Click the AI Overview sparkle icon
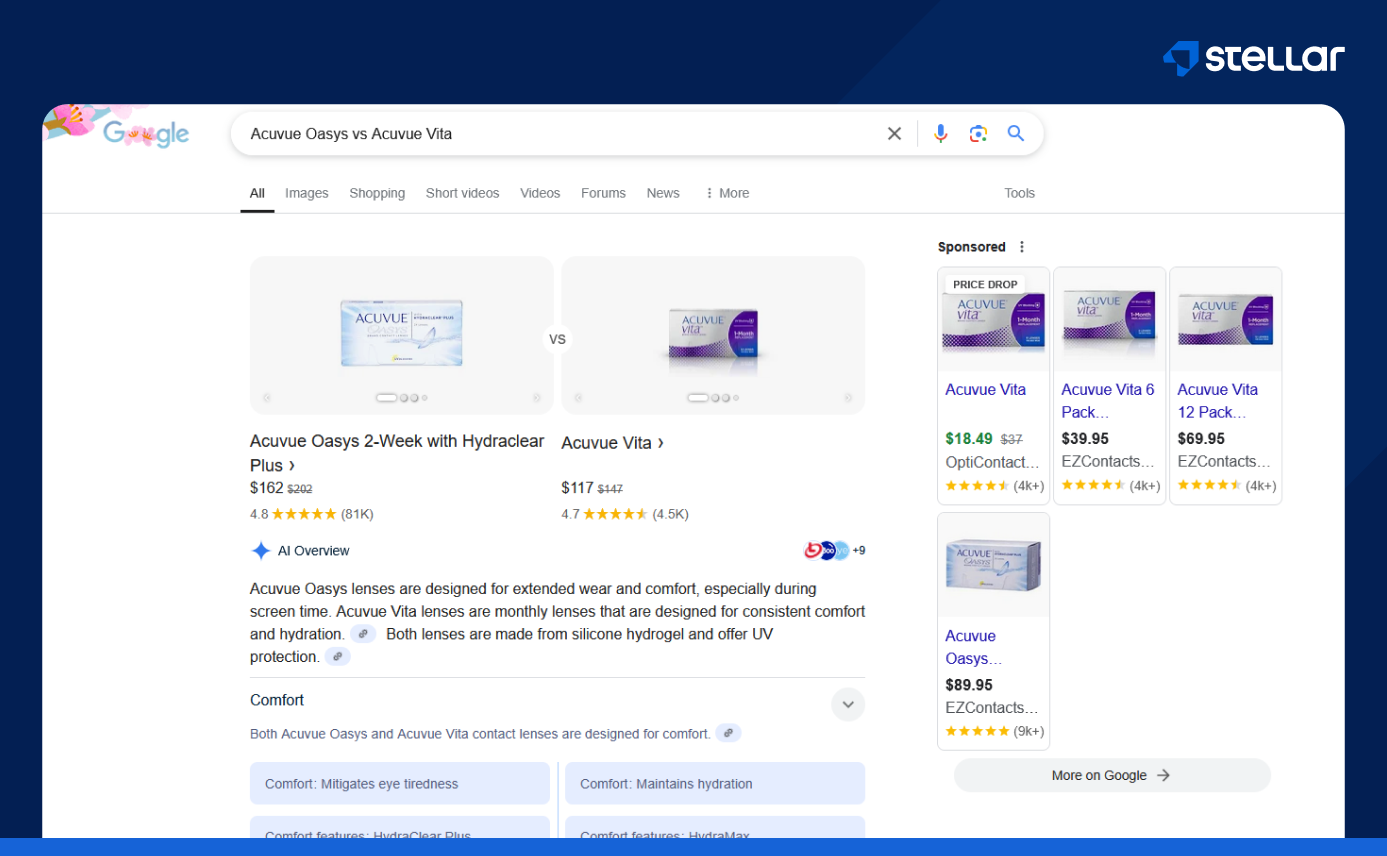This screenshot has height=856, width=1387. pos(261,551)
